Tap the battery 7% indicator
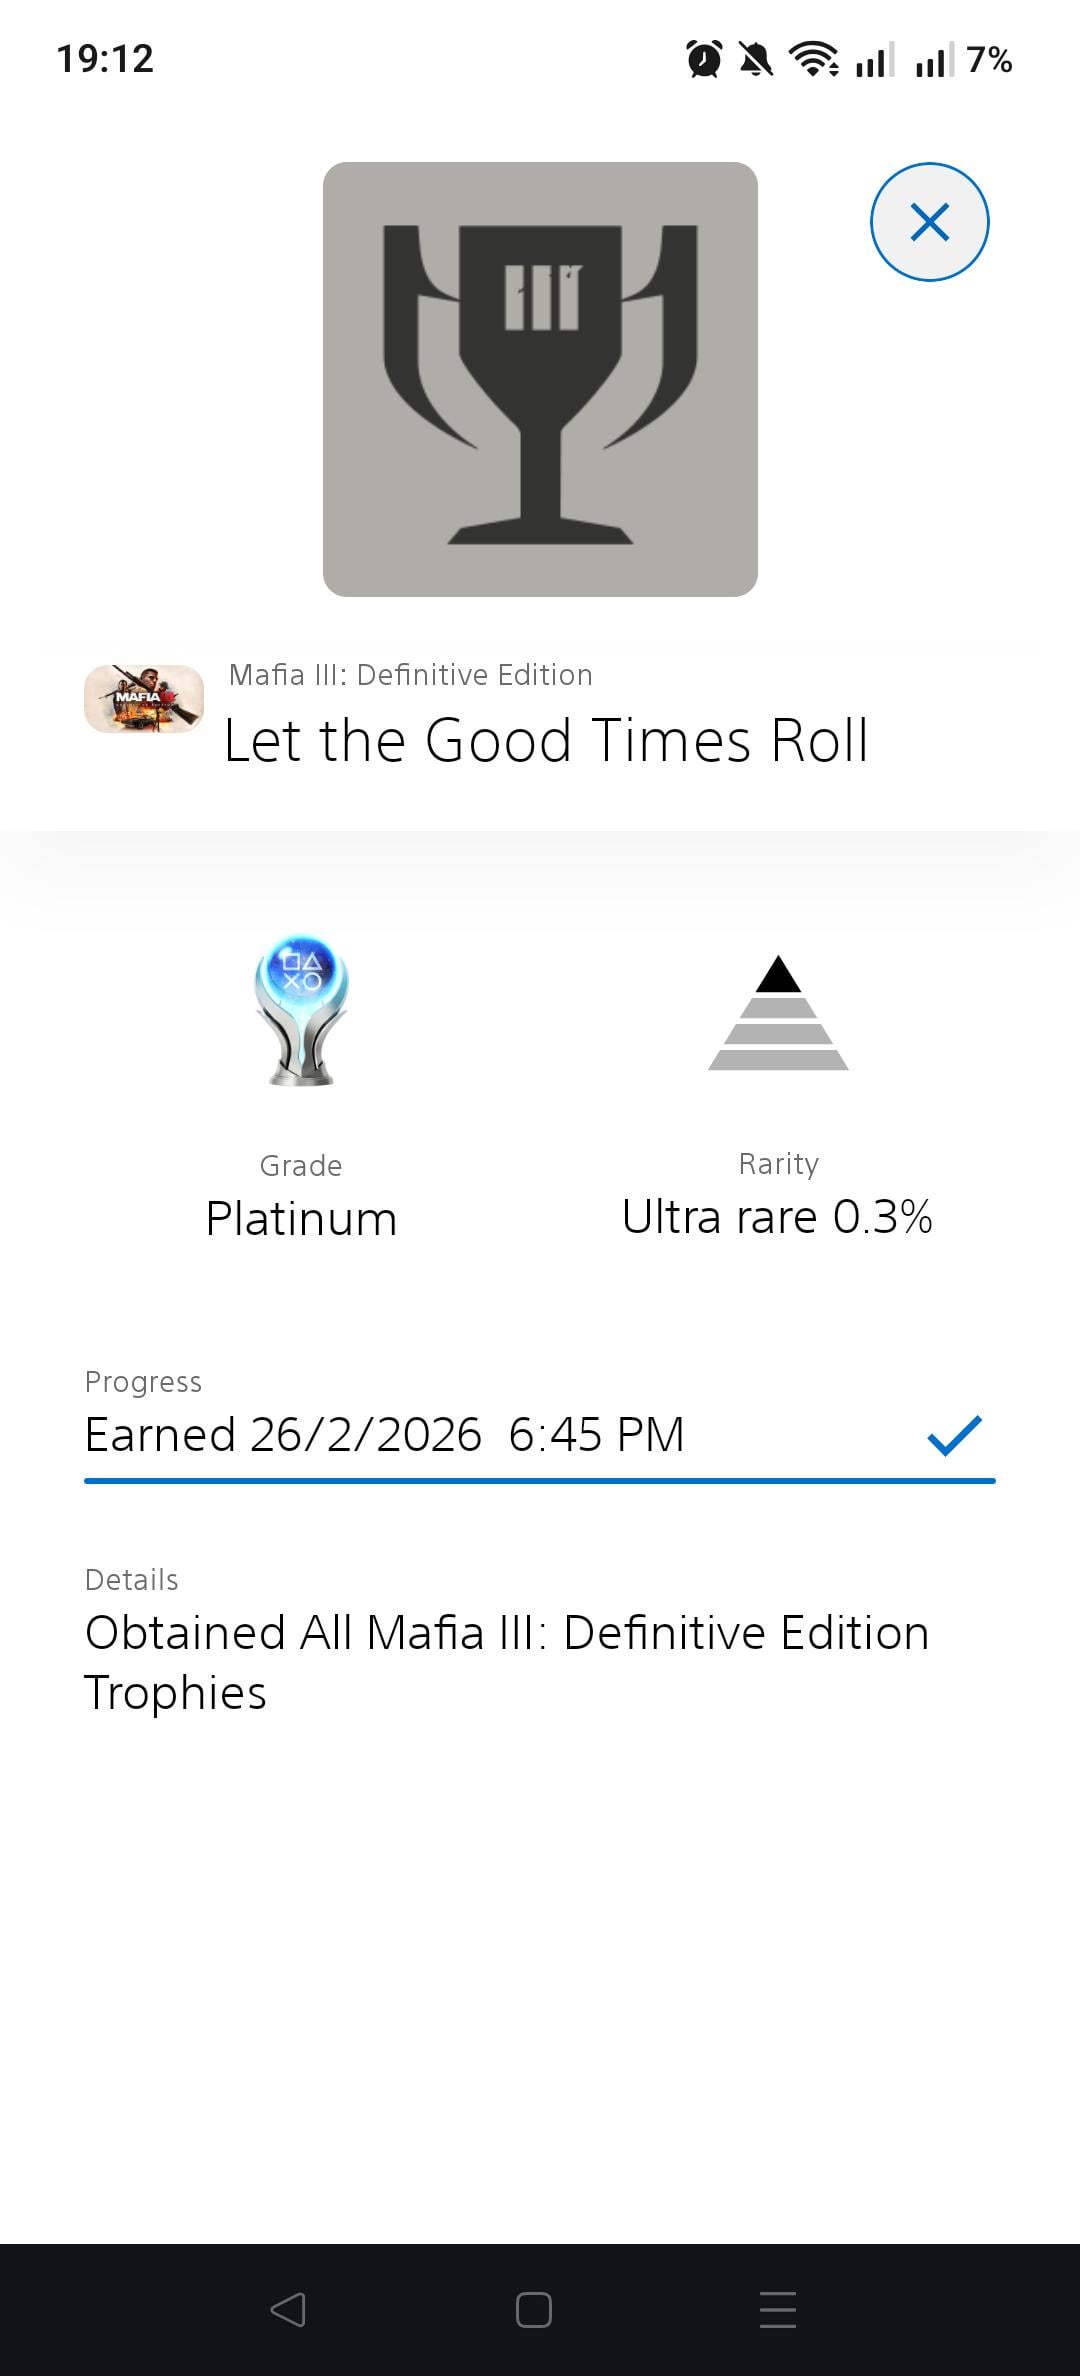This screenshot has height=2376, width=1080. click(989, 60)
